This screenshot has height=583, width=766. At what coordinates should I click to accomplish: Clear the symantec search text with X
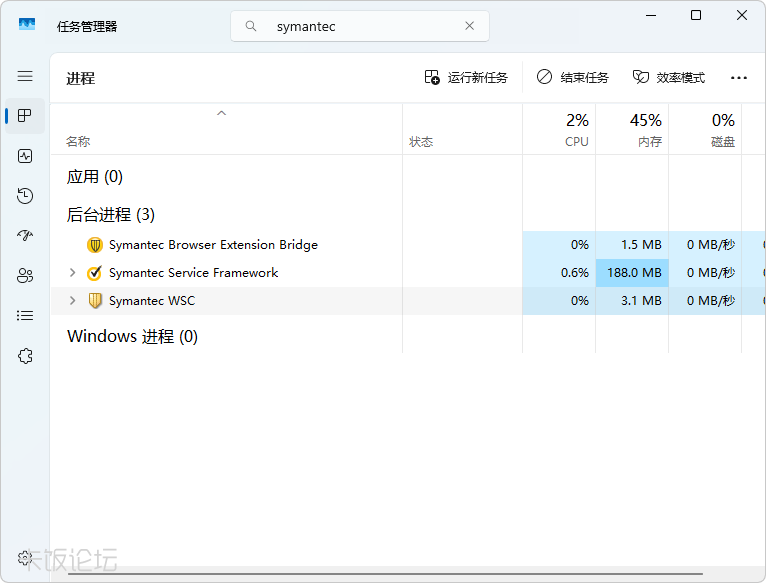469,26
